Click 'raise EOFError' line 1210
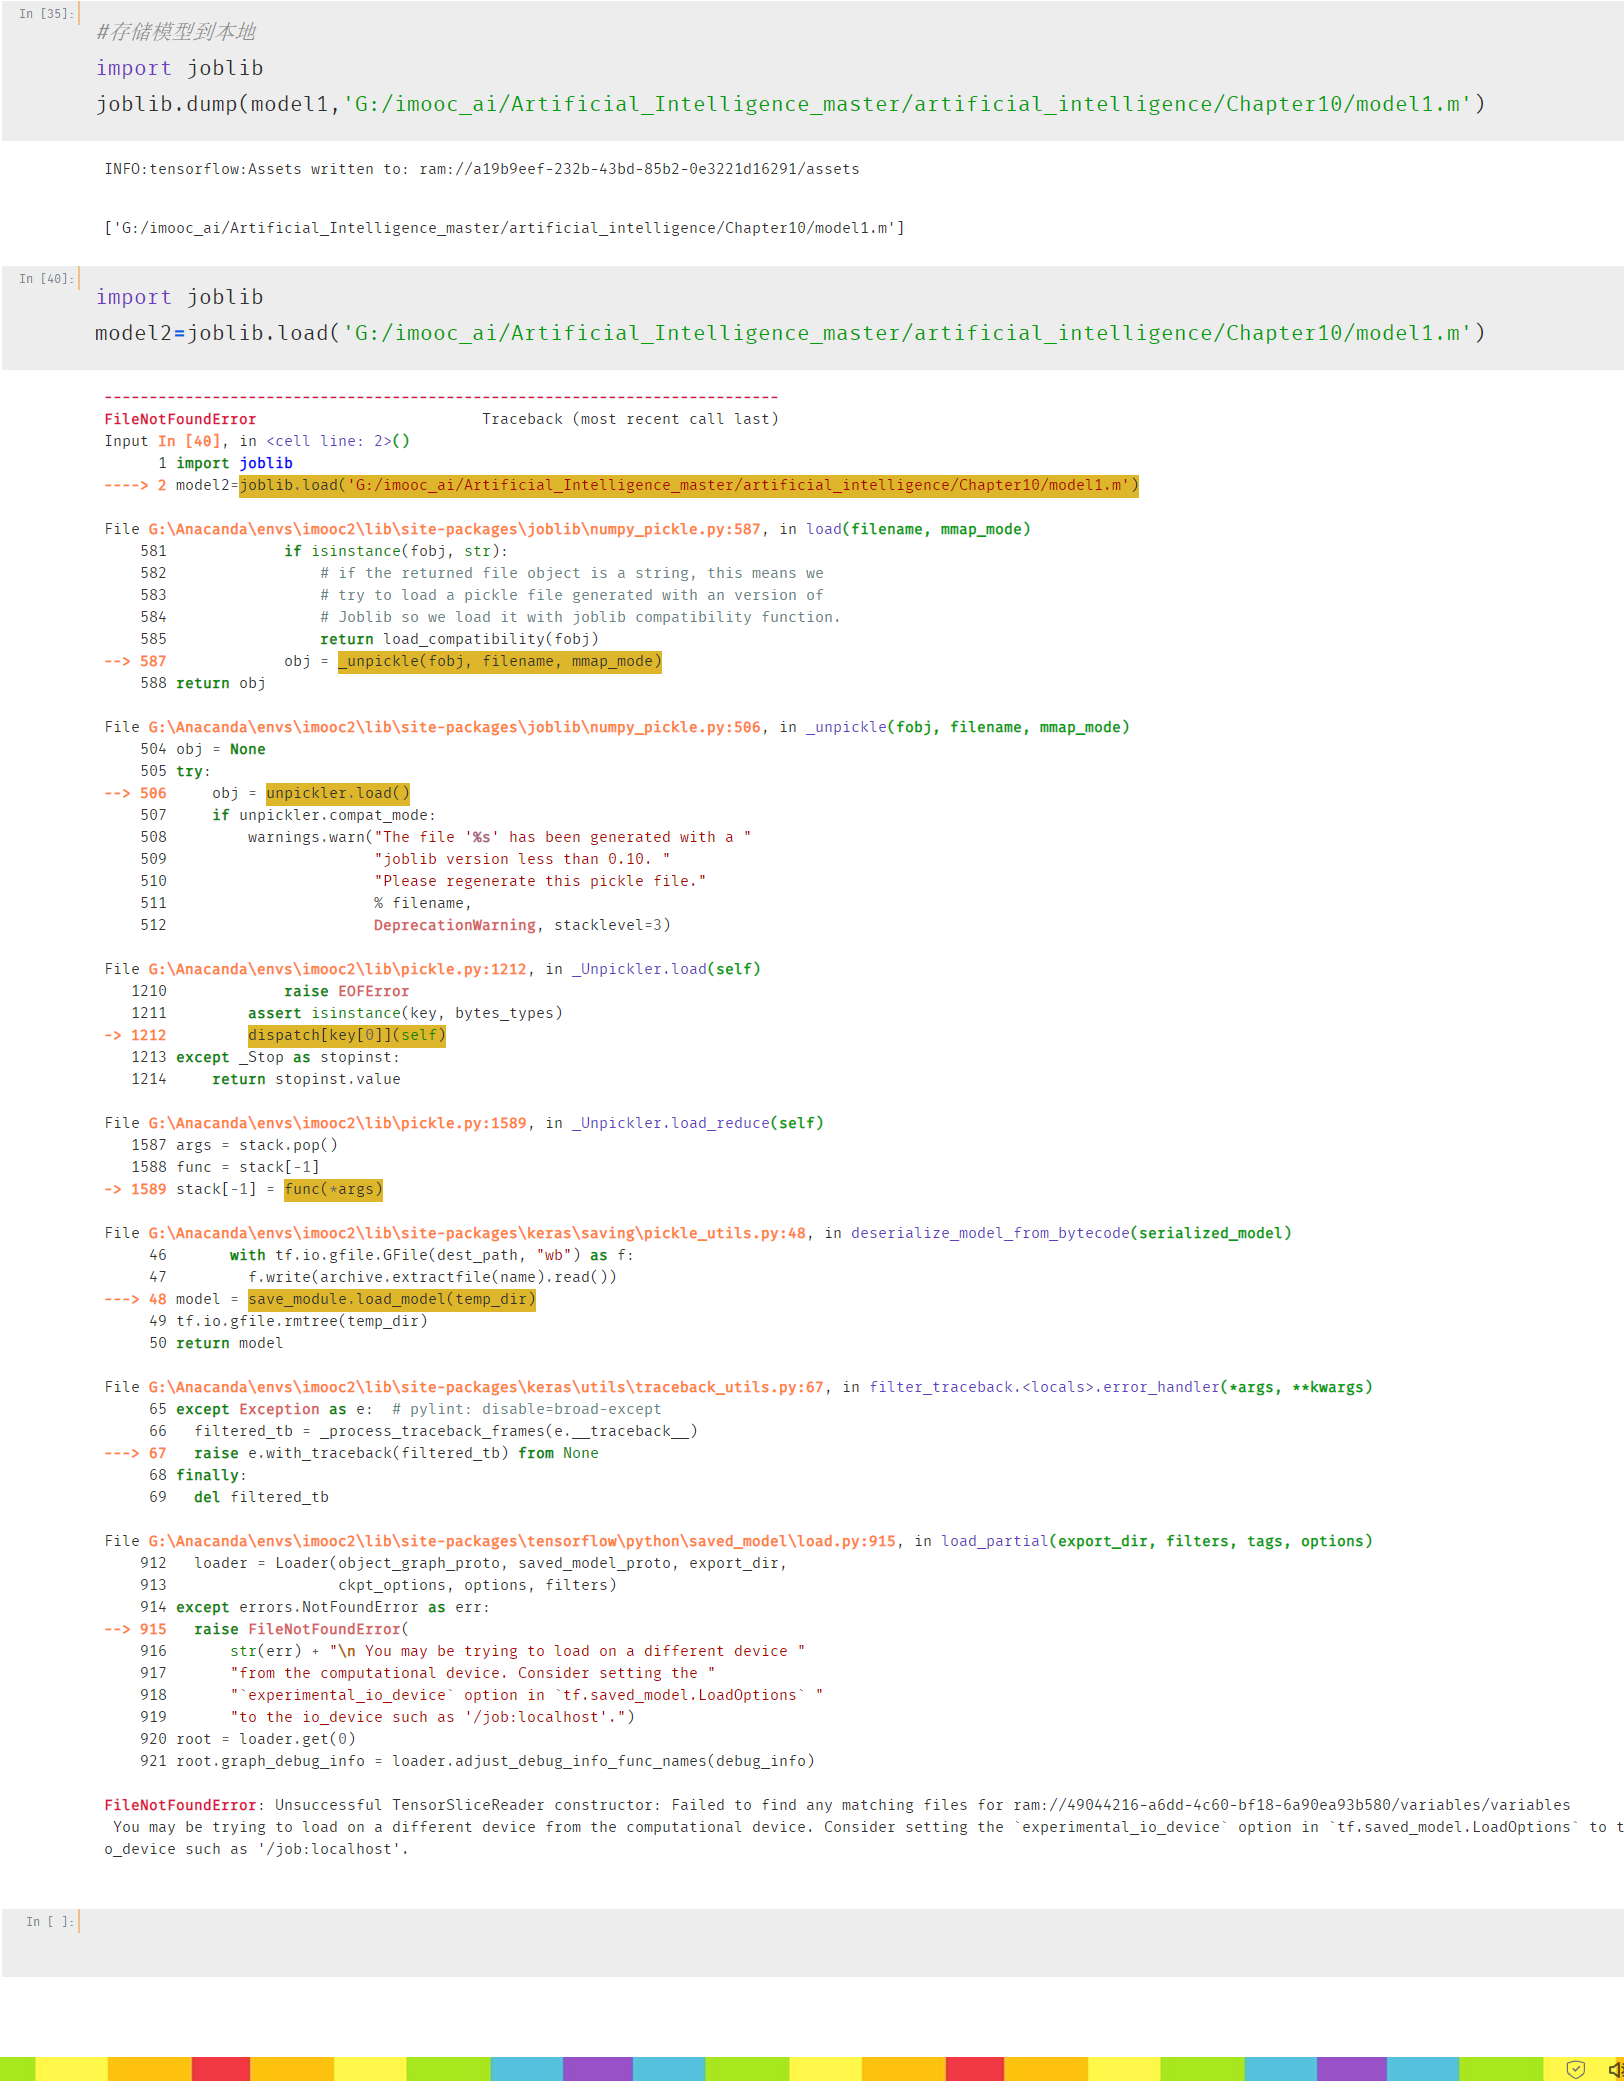Viewport: 1624px width, 2081px height. [x=346, y=991]
